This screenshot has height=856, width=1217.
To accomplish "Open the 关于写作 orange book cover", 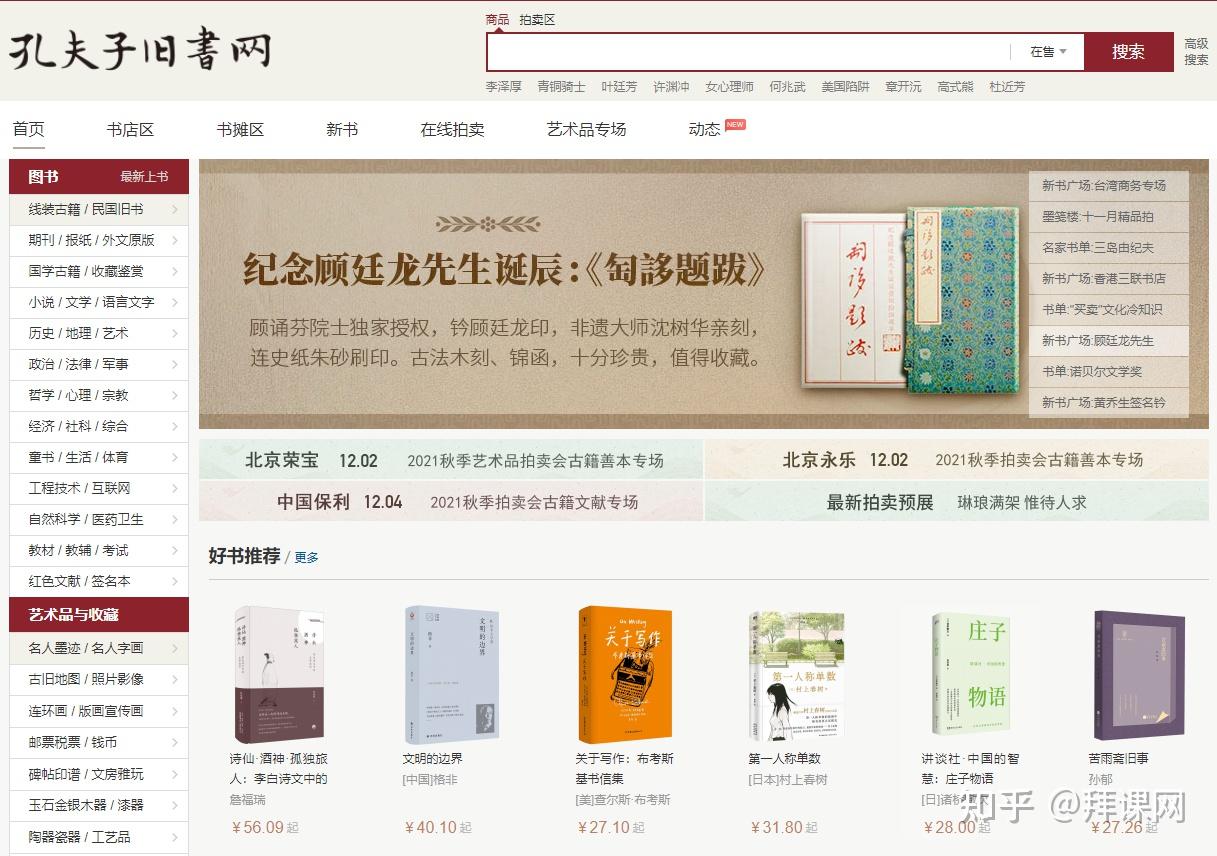I will pos(625,673).
